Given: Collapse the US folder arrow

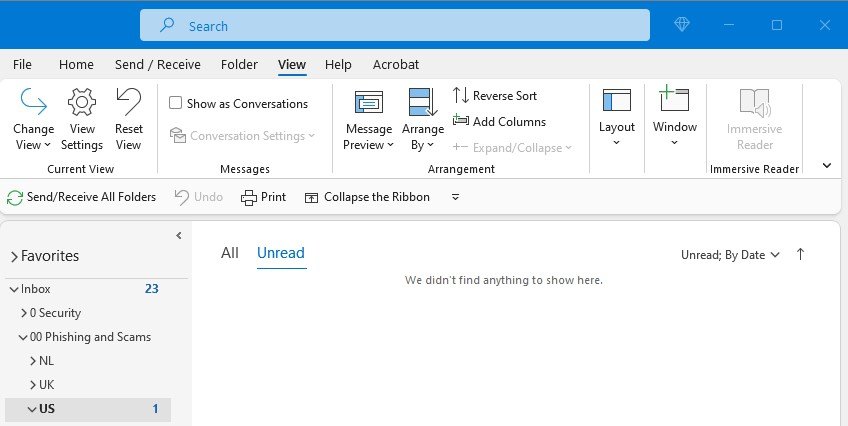Looking at the screenshot, I should click(32, 409).
